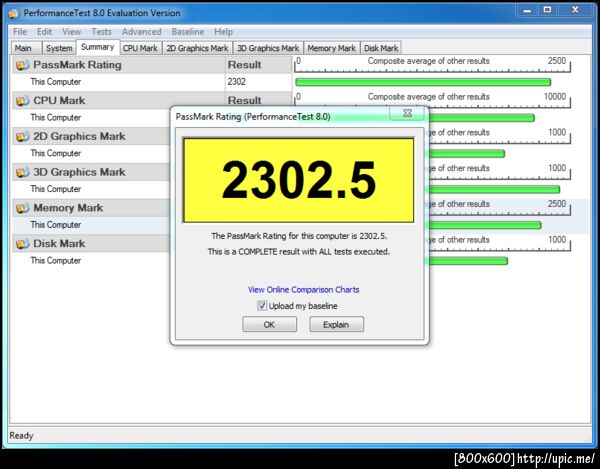The width and height of the screenshot is (600, 469).
Task: Select This Computer under Disk Mark
Action: coord(55,261)
